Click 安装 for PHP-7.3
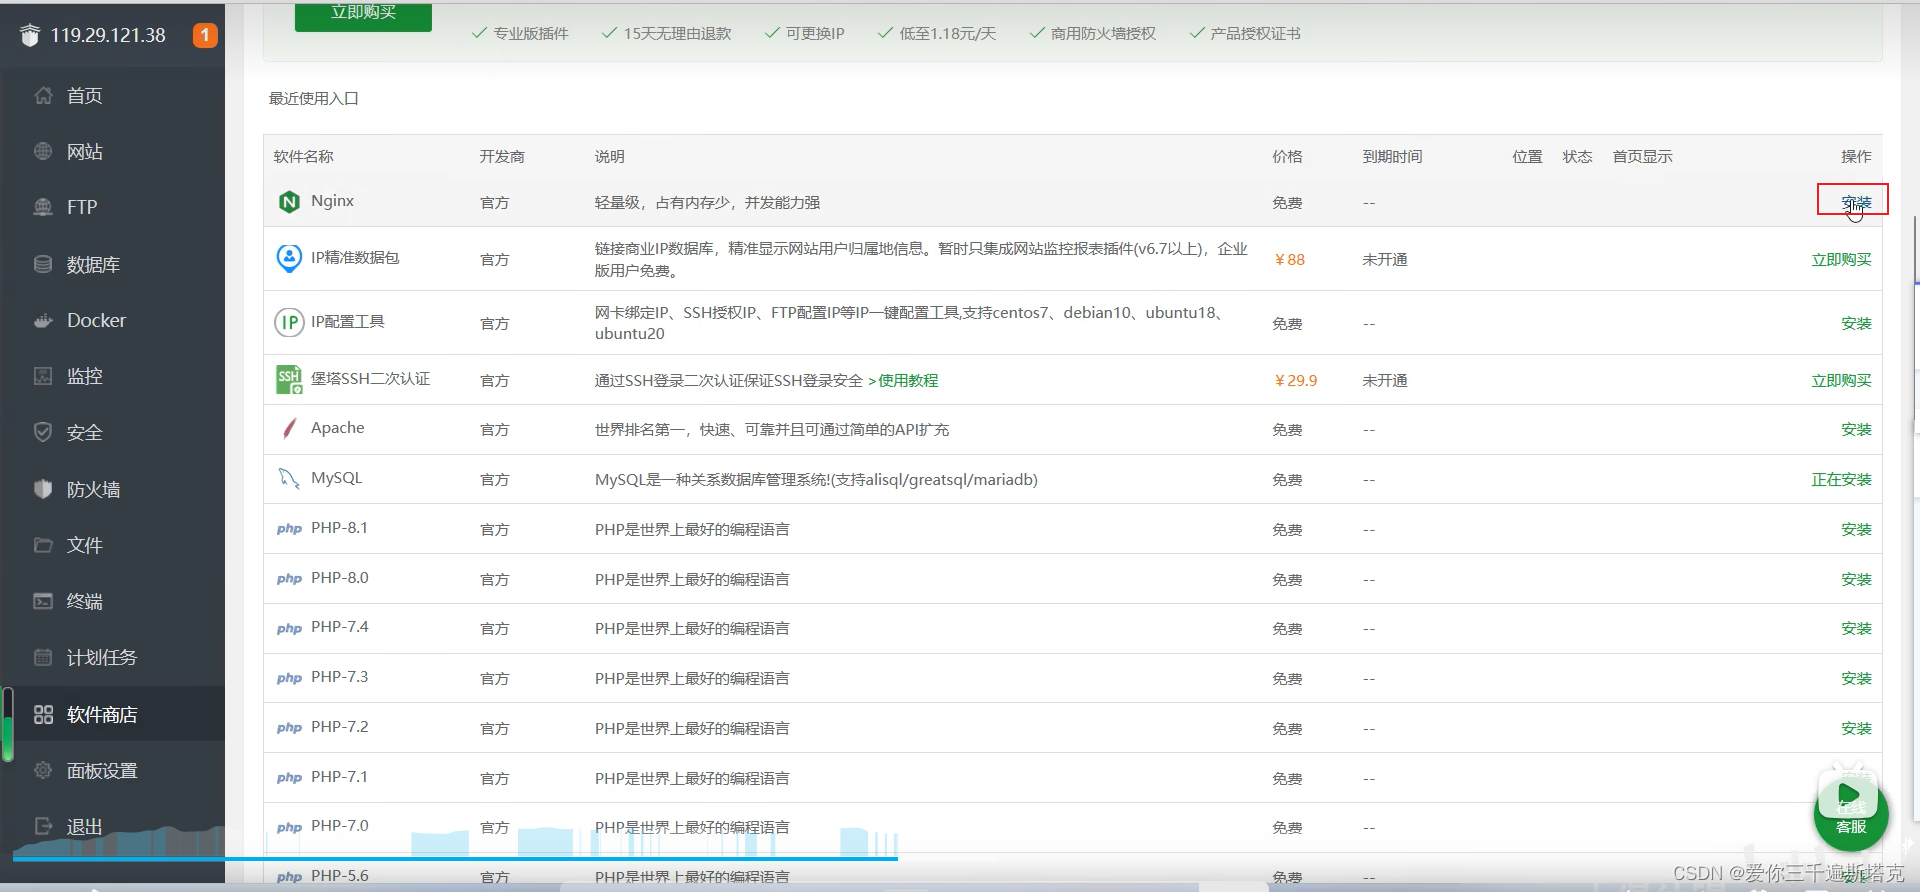The image size is (1920, 892). [x=1856, y=678]
